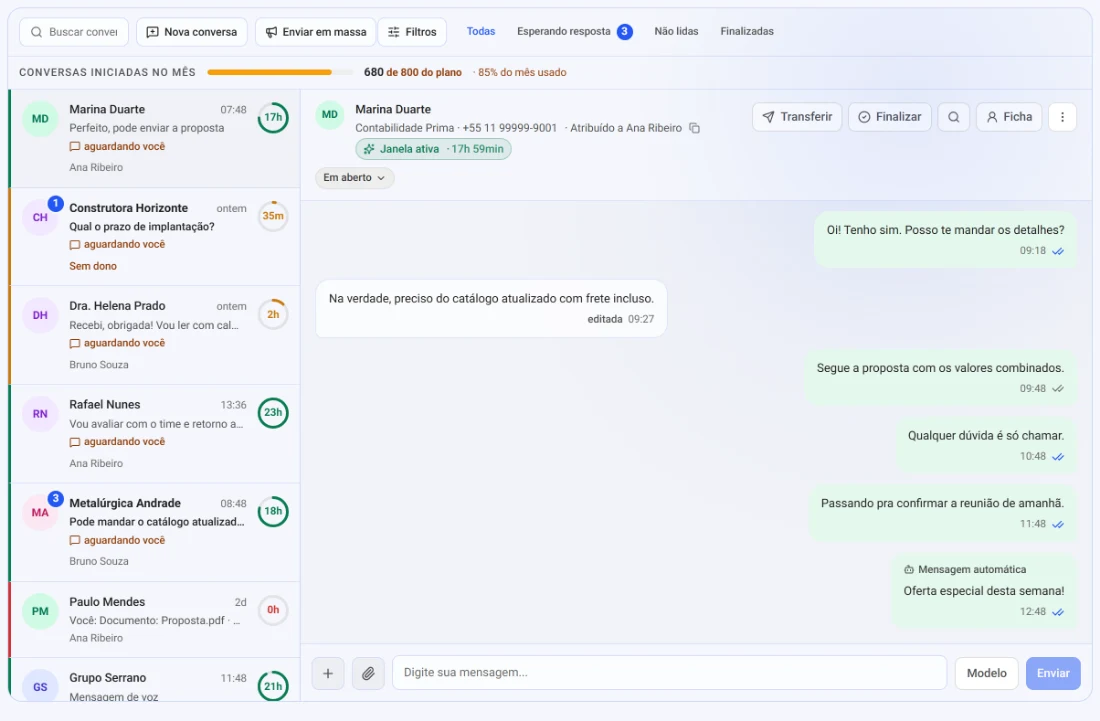The width and height of the screenshot is (1100, 721).
Task: Click the Esperando resposta count badge 3
Action: tap(624, 32)
